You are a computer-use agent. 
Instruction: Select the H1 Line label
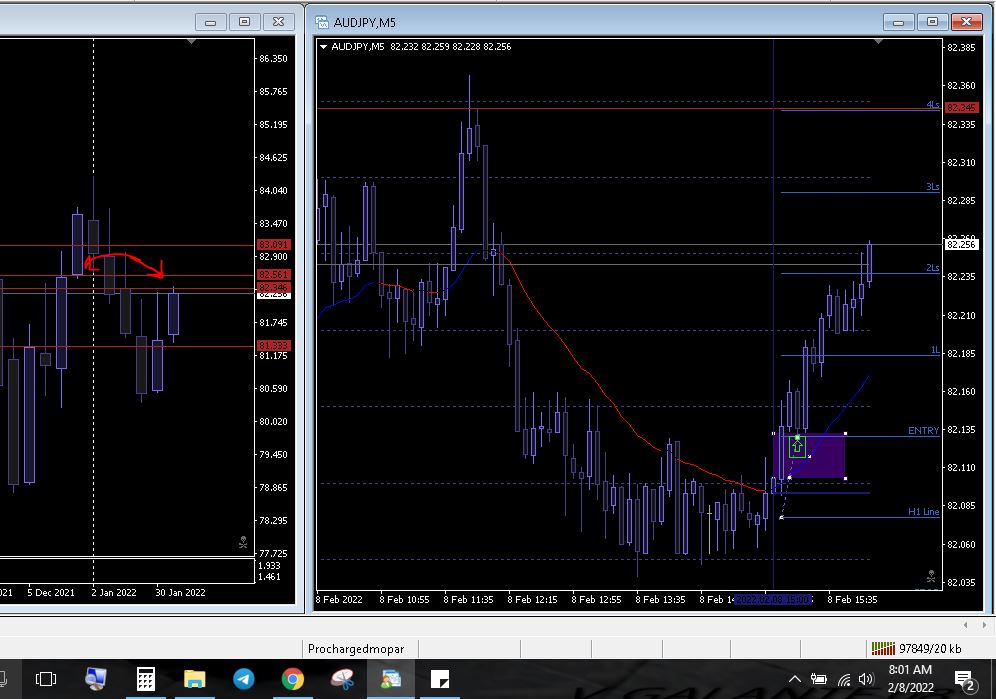923,512
